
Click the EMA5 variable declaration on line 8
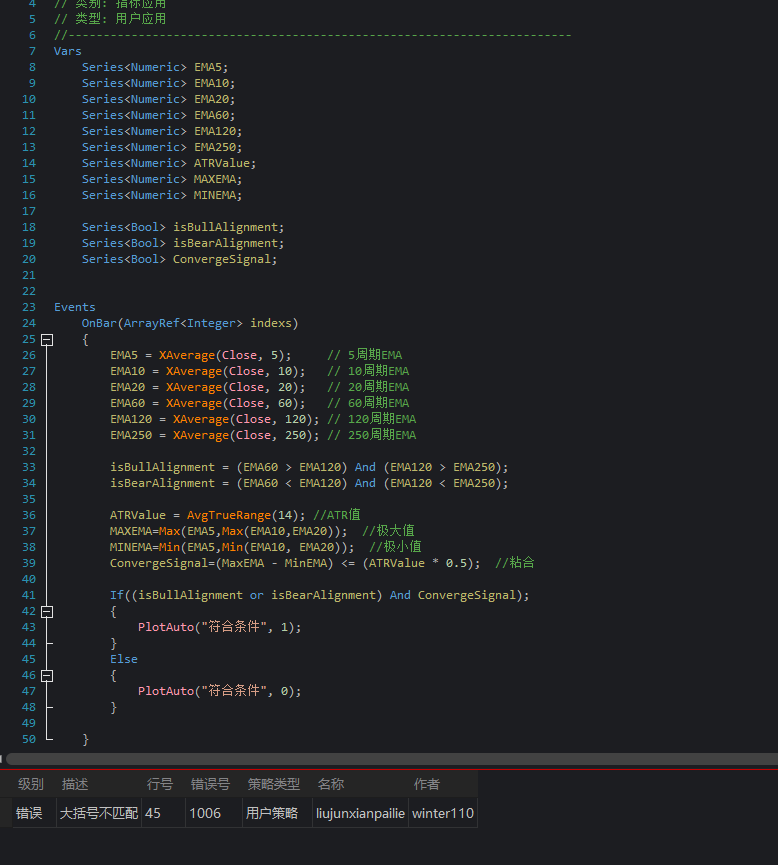click(208, 67)
